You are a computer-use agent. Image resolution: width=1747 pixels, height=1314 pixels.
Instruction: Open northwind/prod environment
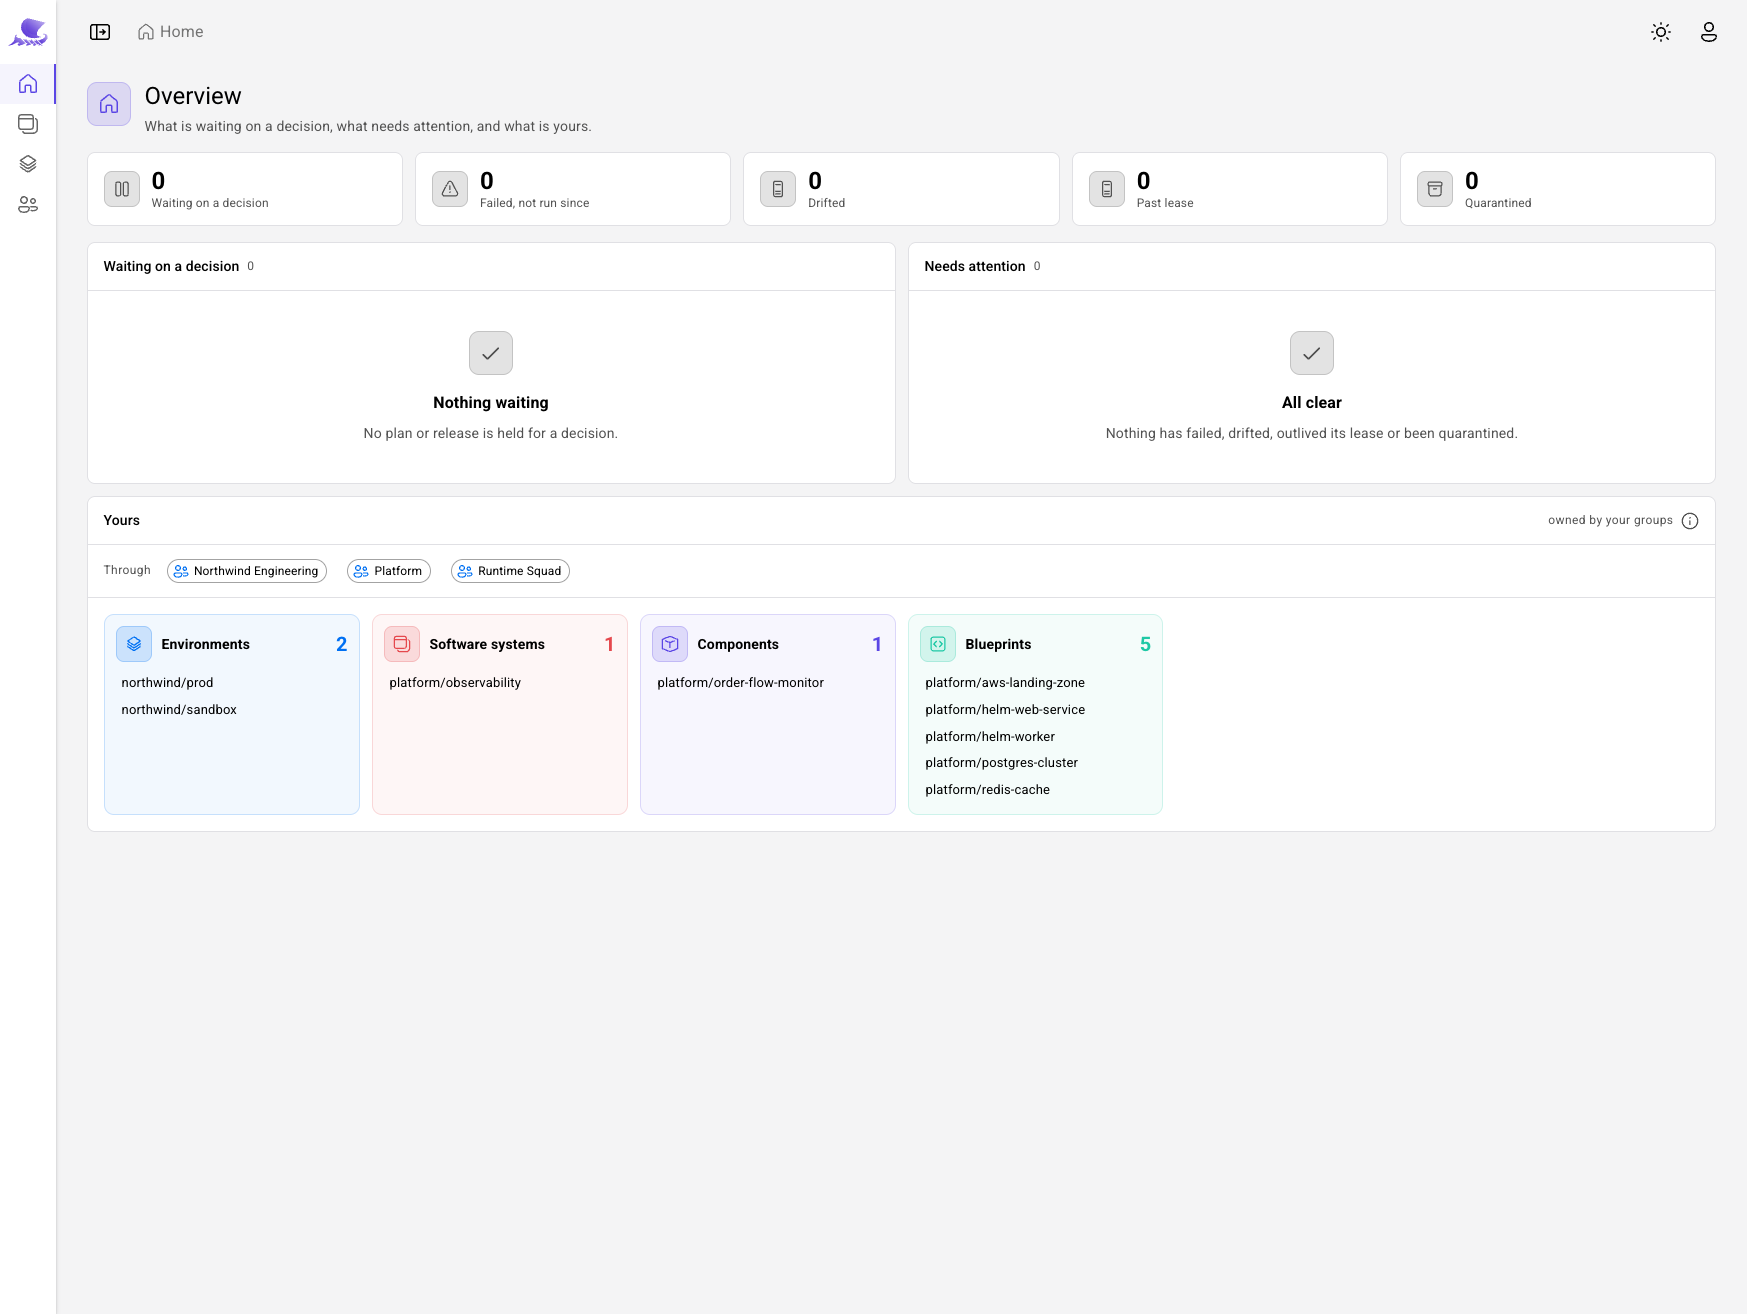point(167,683)
